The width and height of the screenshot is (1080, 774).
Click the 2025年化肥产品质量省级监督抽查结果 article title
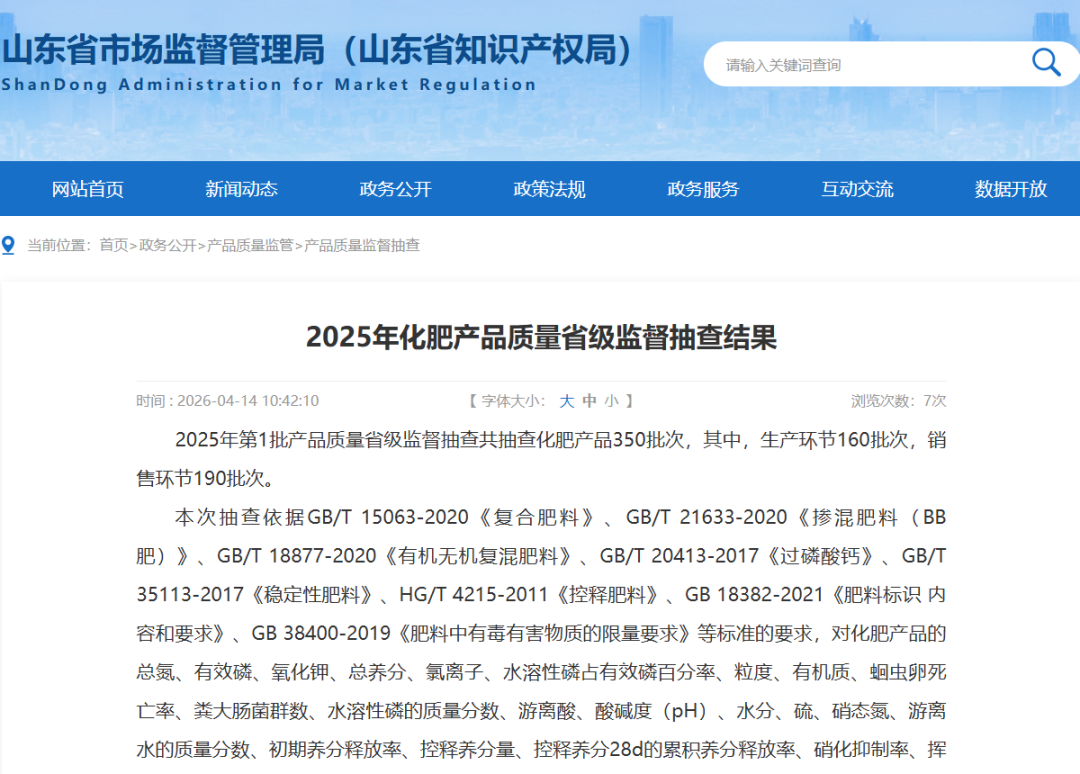pyautogui.click(x=540, y=340)
